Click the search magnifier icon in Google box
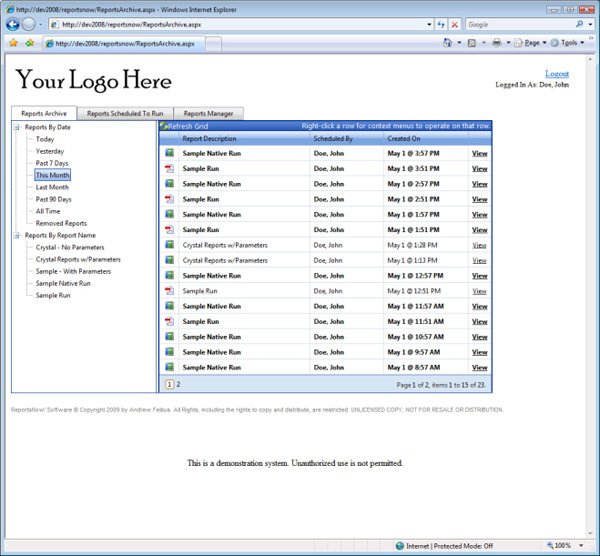 [x=579, y=24]
